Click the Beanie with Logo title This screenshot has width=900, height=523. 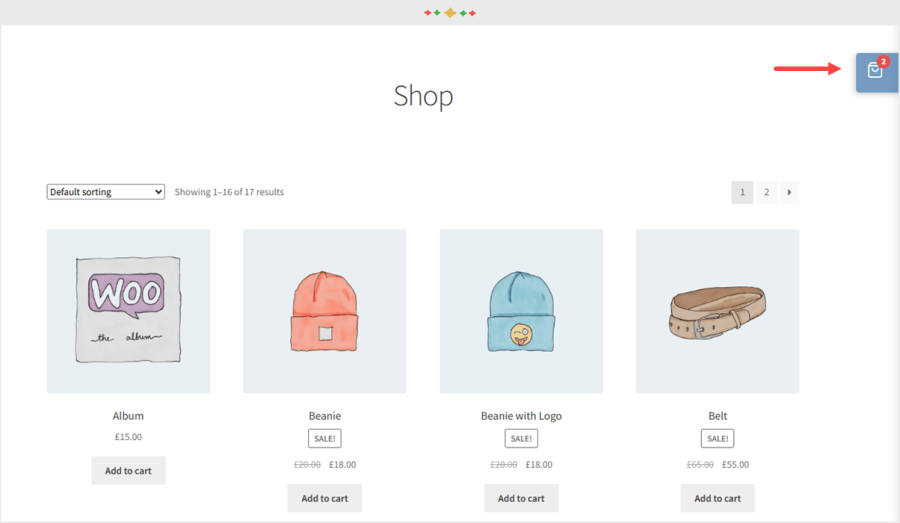(x=521, y=416)
